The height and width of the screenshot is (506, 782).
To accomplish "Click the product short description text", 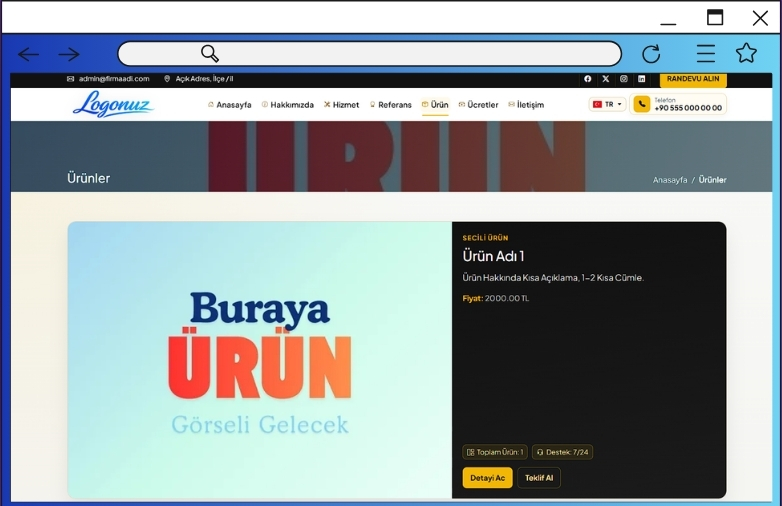I will click(x=553, y=278).
